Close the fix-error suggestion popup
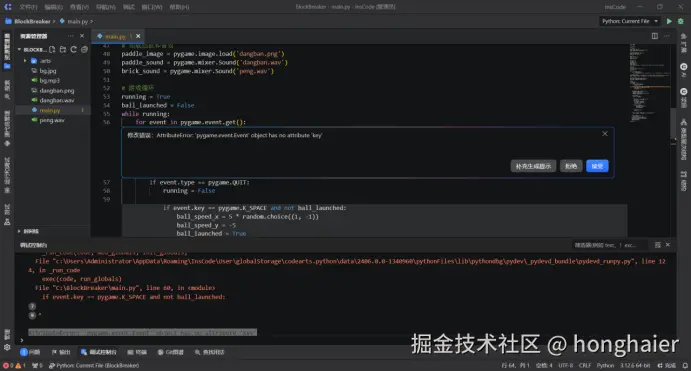This screenshot has width=692, height=371. click(605, 134)
